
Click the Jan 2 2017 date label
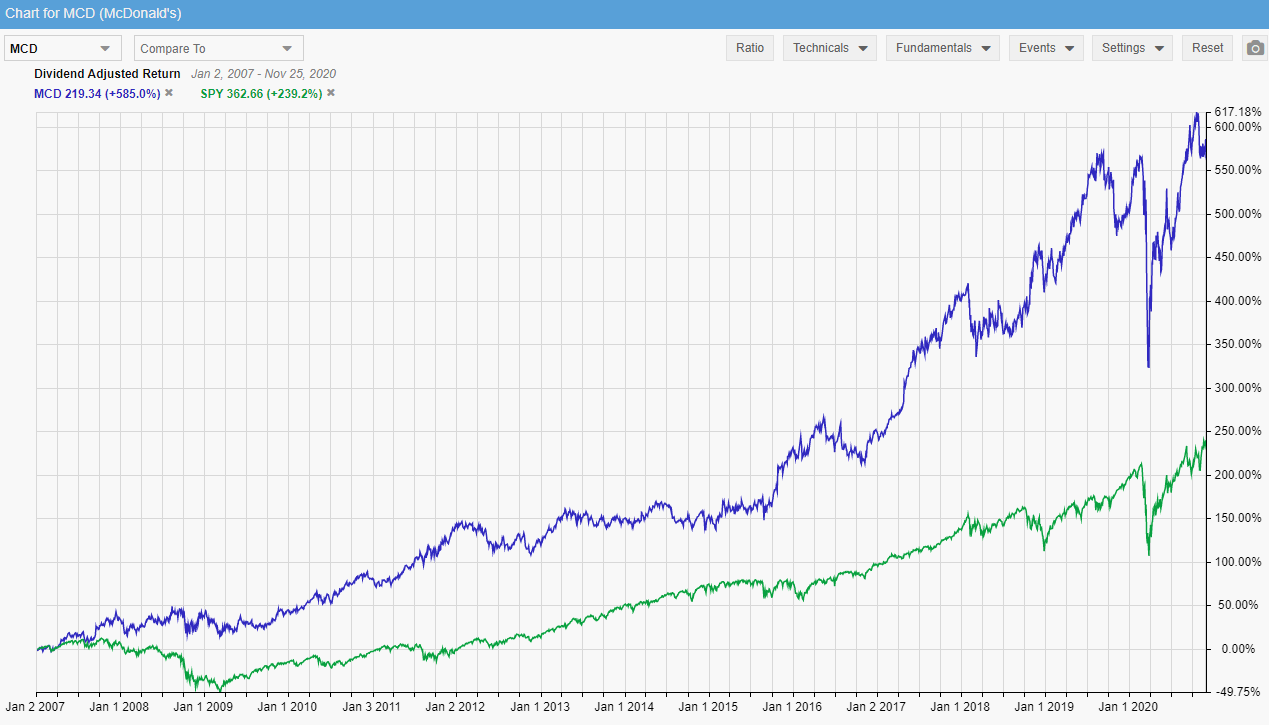pos(879,706)
